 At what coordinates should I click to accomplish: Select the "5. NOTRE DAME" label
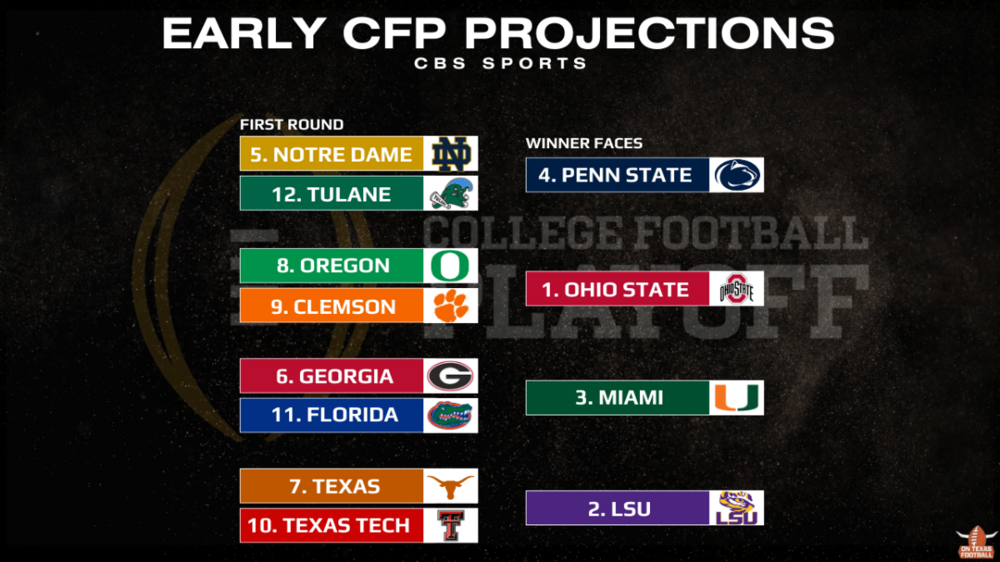click(x=331, y=154)
